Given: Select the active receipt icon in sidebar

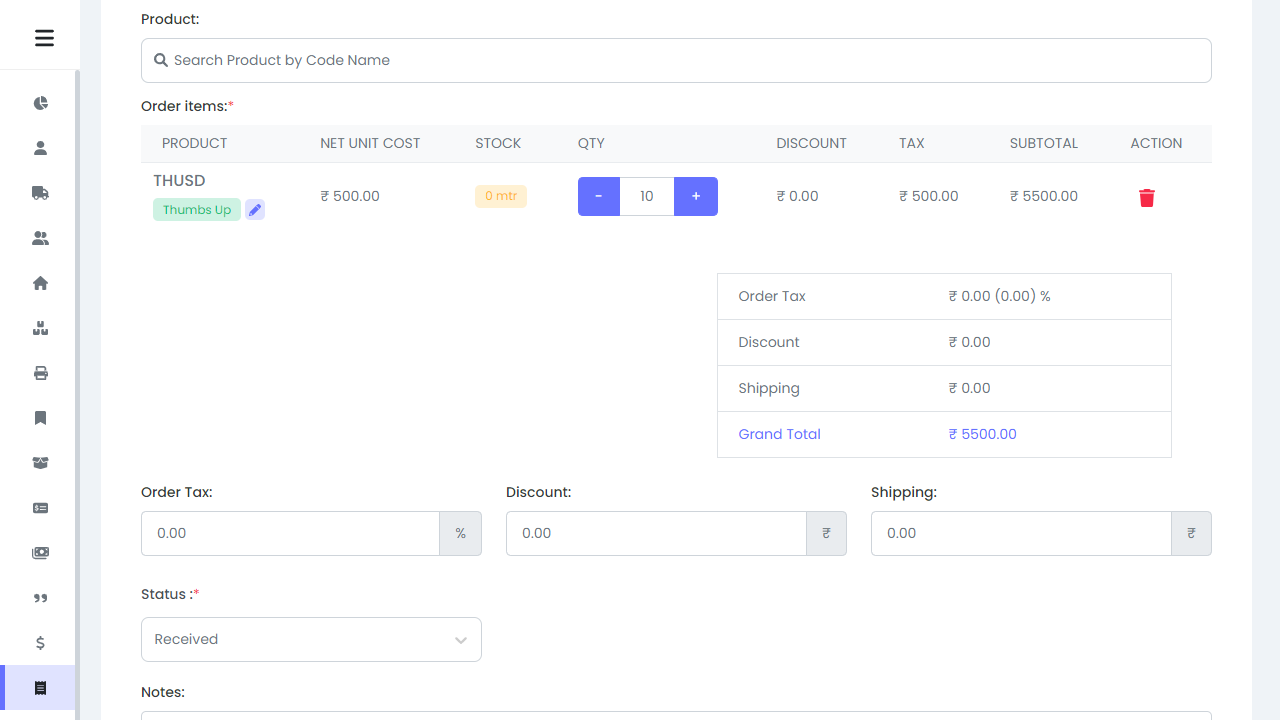Looking at the screenshot, I should (40, 688).
